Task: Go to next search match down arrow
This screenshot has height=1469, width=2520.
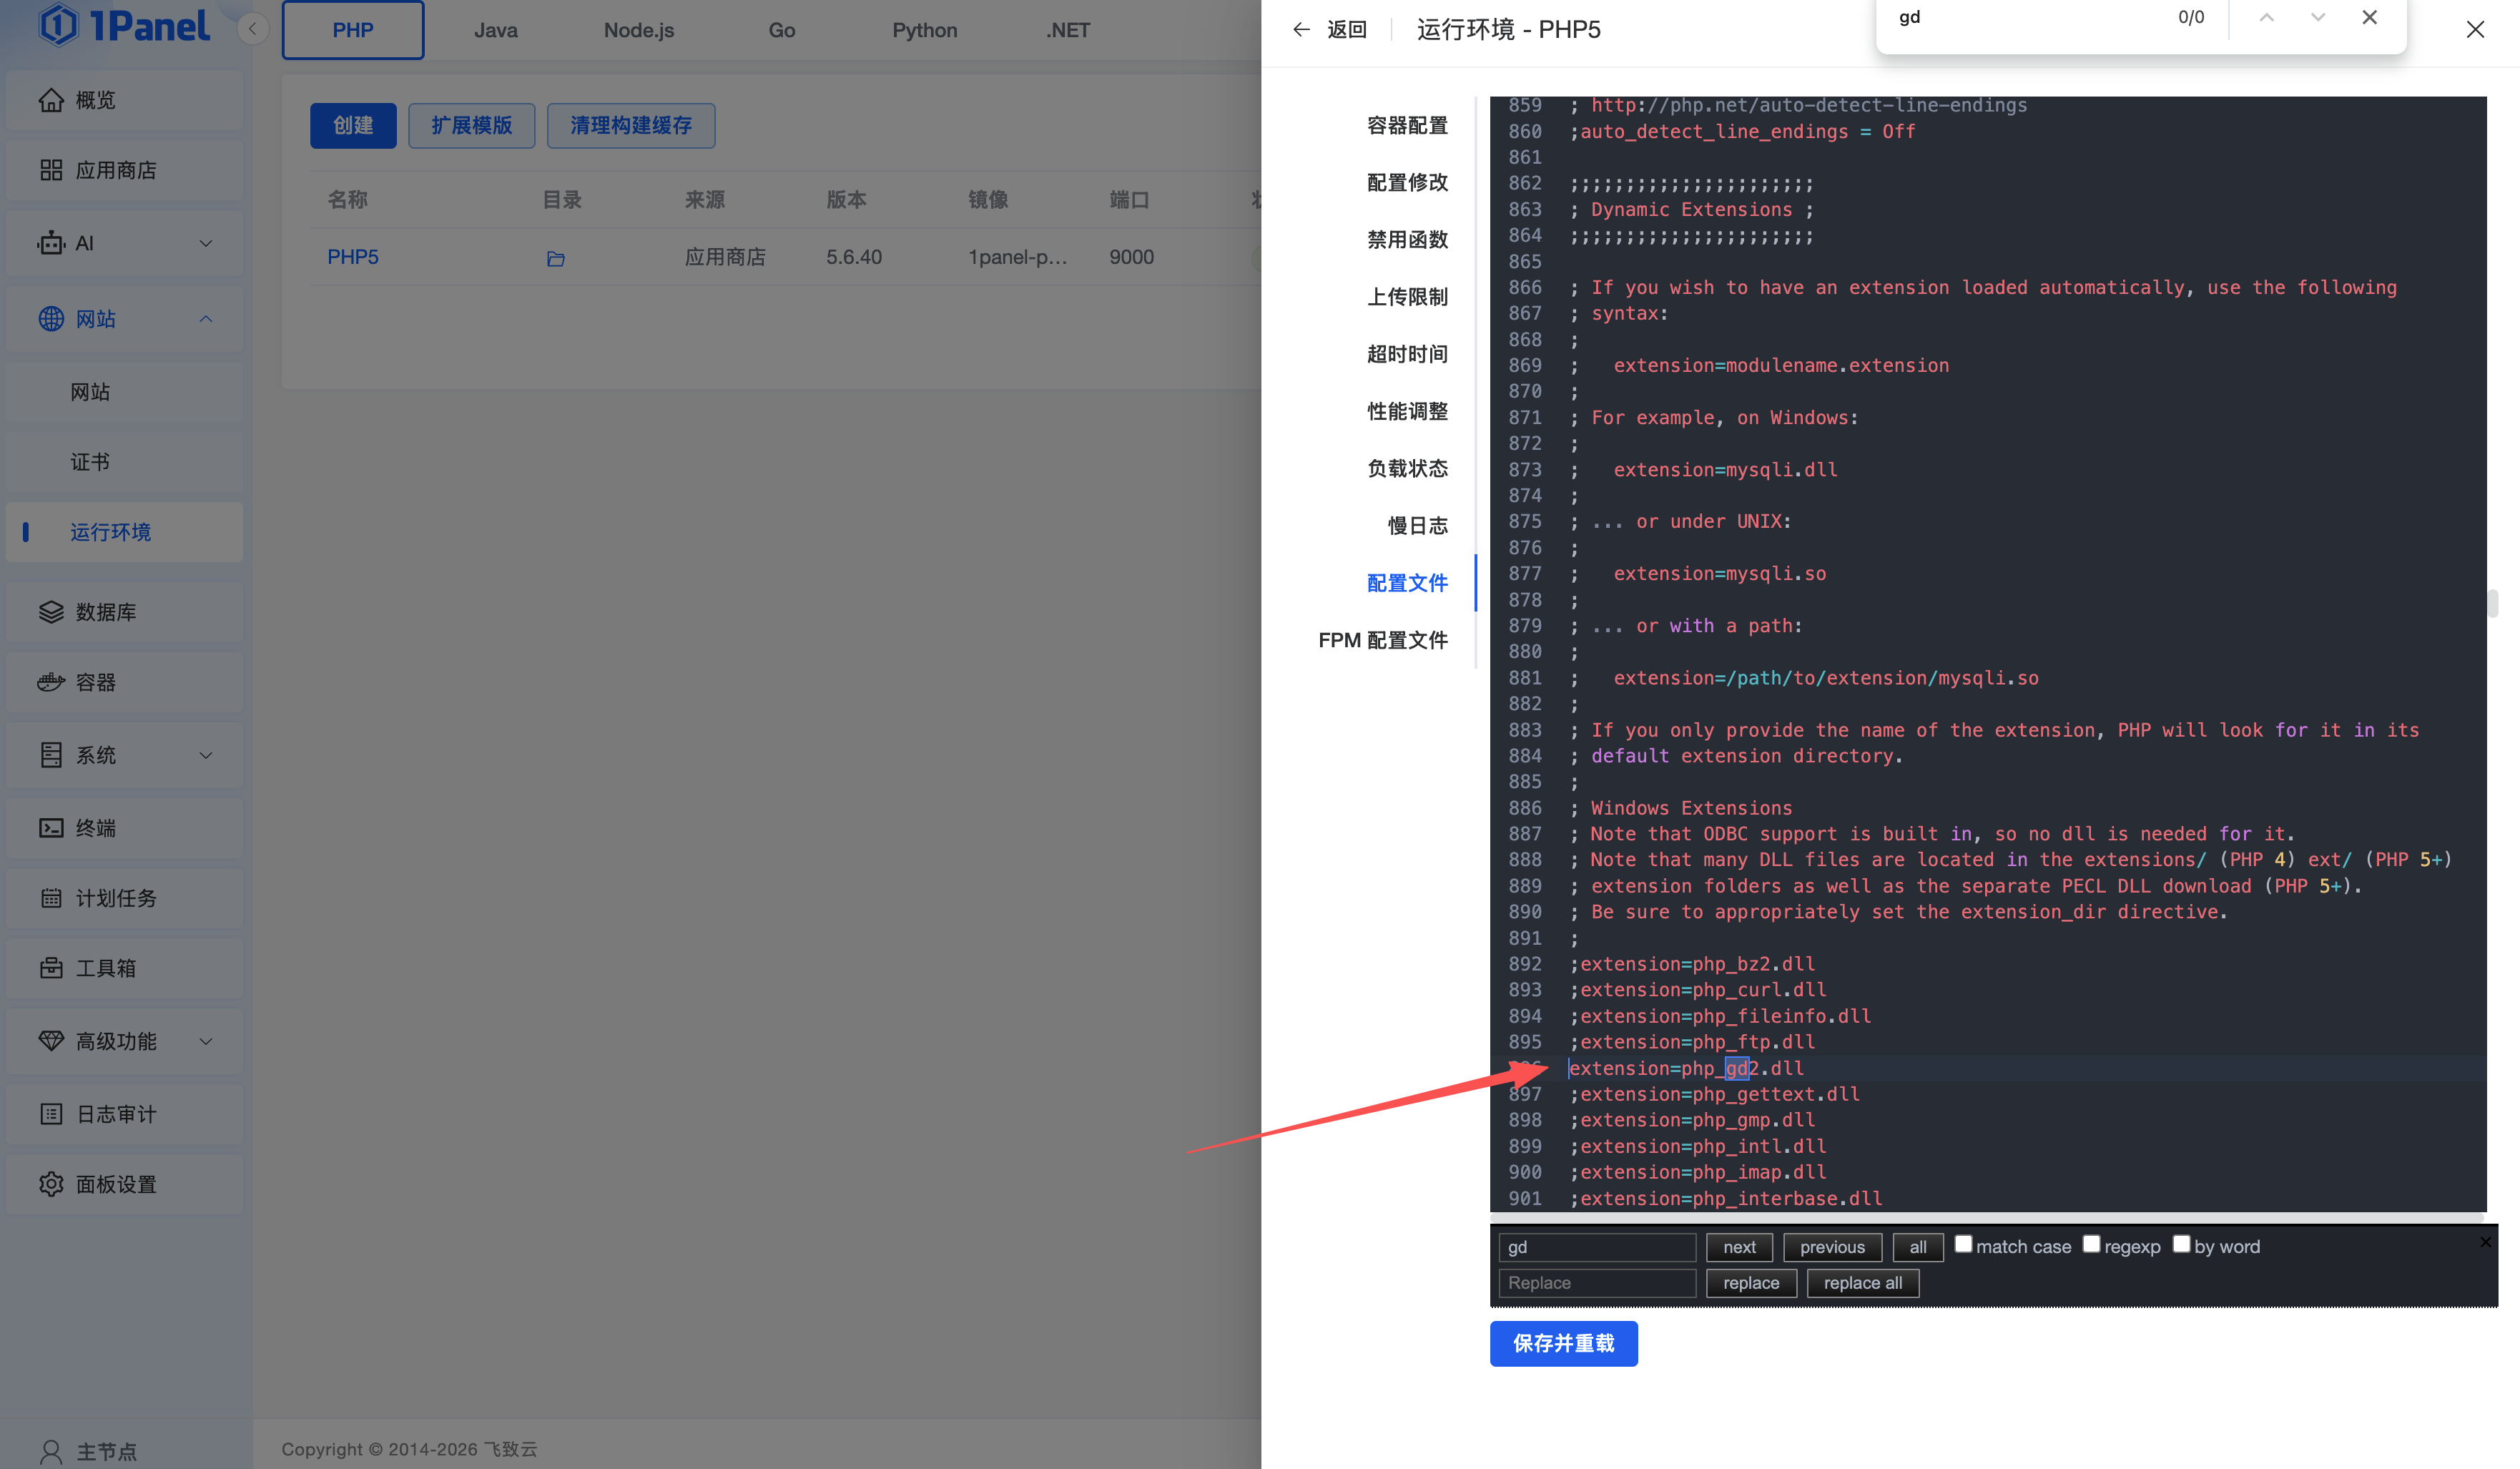Action: pyautogui.click(x=2317, y=17)
